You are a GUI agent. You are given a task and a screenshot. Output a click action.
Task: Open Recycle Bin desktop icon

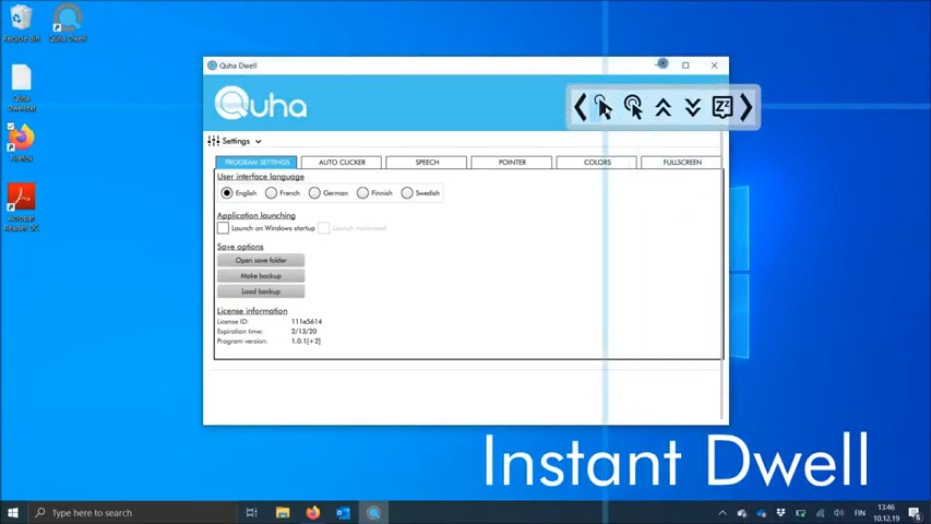21,23
